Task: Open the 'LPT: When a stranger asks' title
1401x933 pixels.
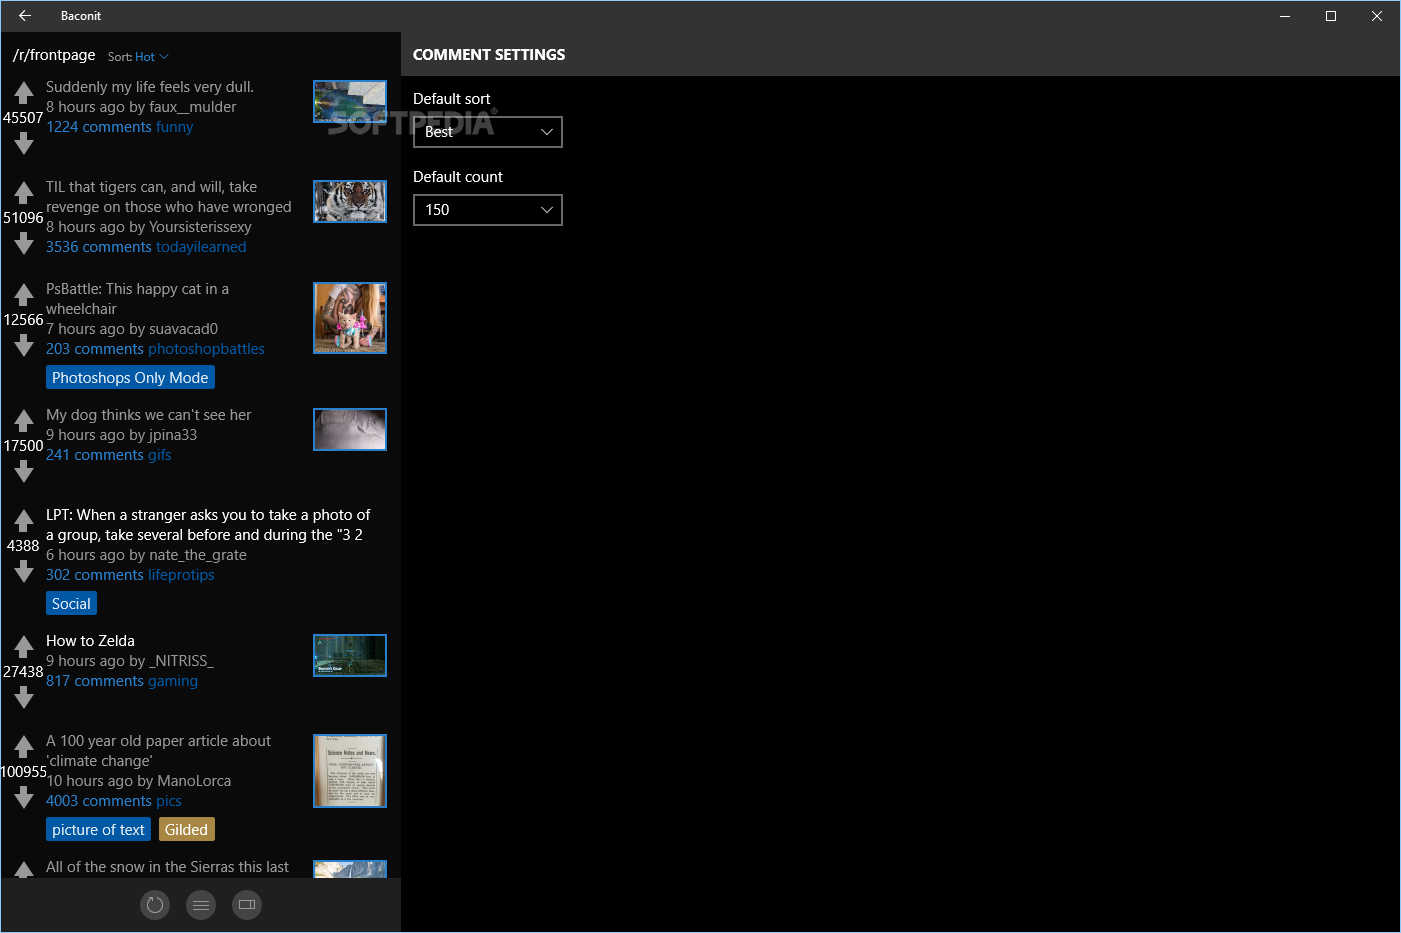Action: coord(208,525)
